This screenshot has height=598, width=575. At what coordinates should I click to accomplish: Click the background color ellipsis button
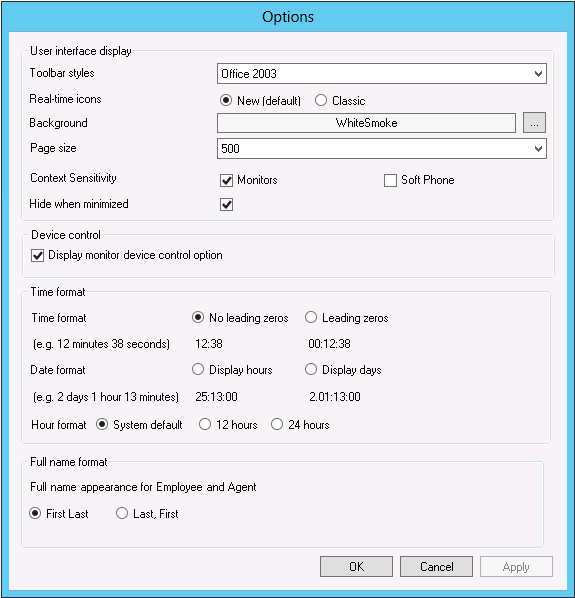tap(534, 123)
